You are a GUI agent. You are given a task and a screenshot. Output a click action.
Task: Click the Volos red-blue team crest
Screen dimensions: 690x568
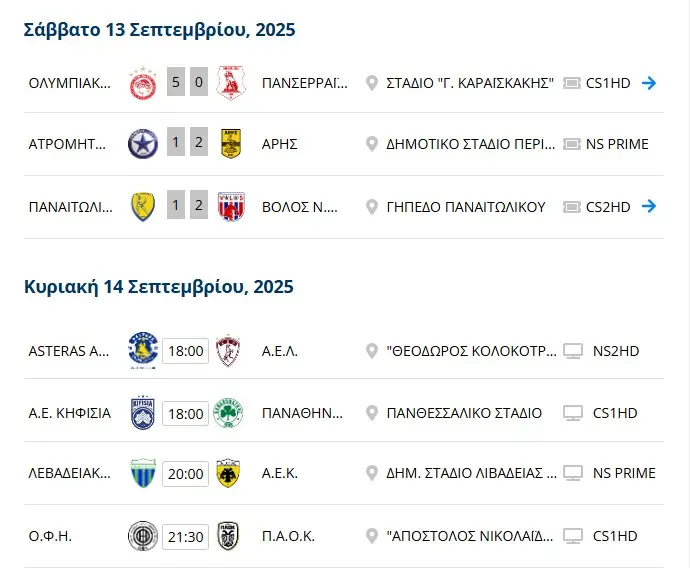click(231, 206)
